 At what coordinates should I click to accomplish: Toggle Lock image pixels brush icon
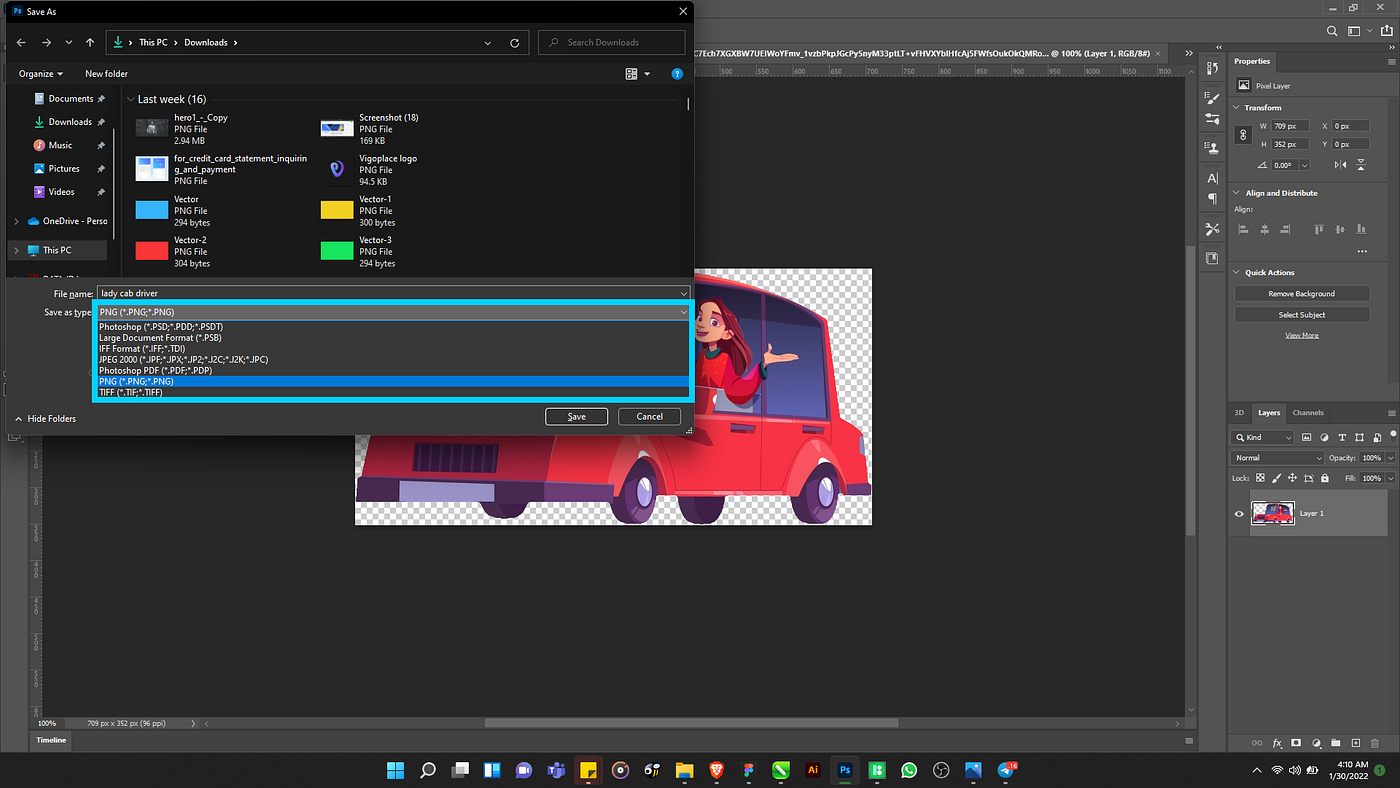pyautogui.click(x=1276, y=478)
